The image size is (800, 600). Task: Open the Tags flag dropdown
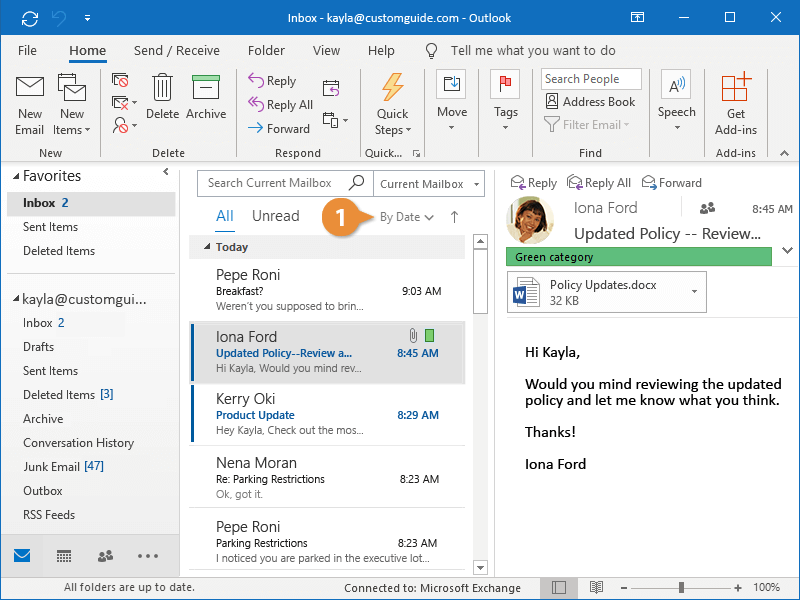(x=506, y=102)
